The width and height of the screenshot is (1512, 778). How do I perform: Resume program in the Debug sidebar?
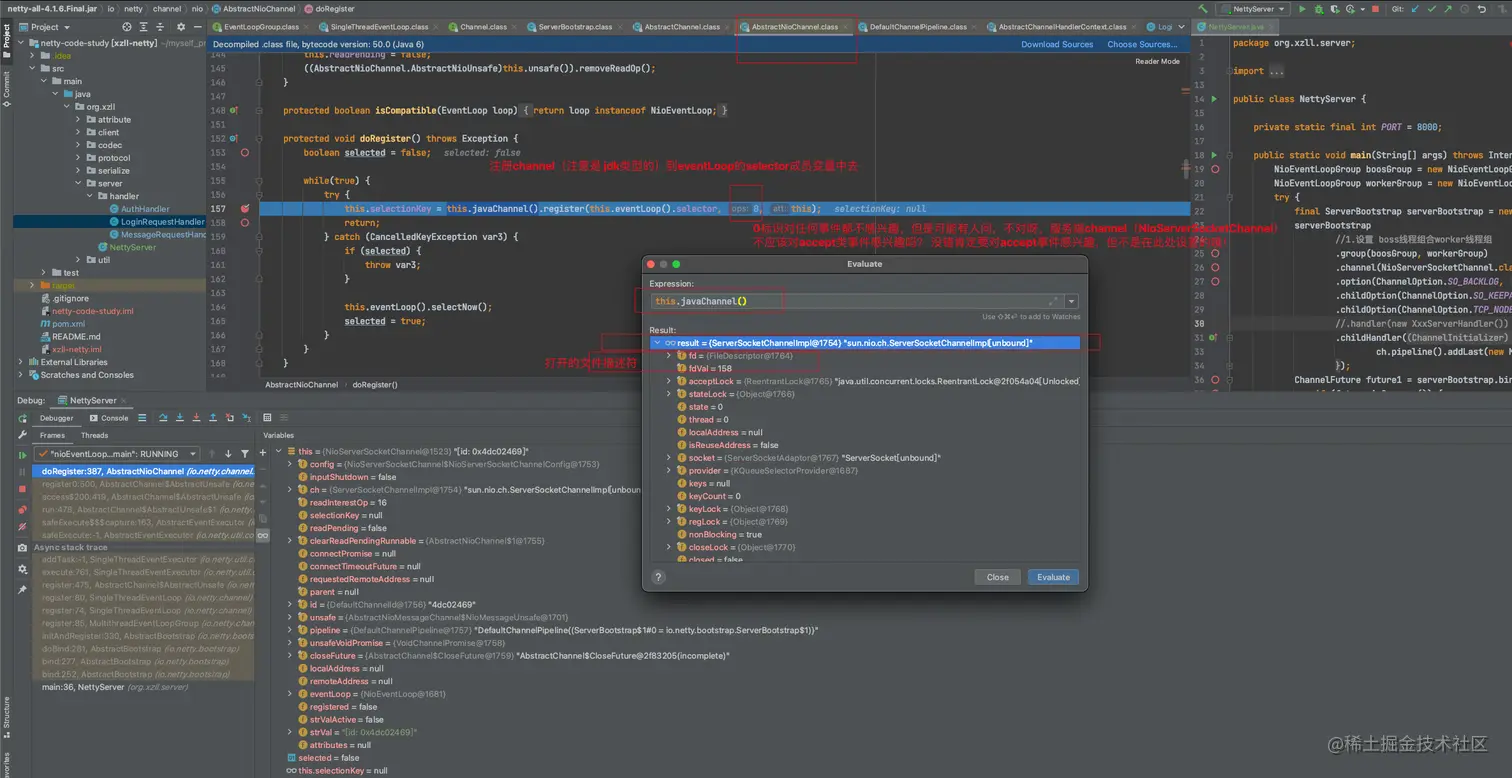click(22, 455)
